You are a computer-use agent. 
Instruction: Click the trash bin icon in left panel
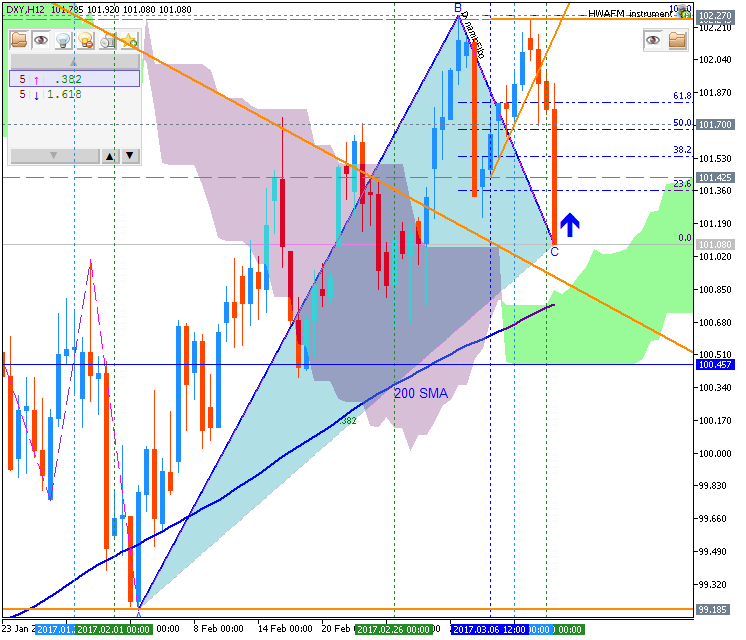108,40
